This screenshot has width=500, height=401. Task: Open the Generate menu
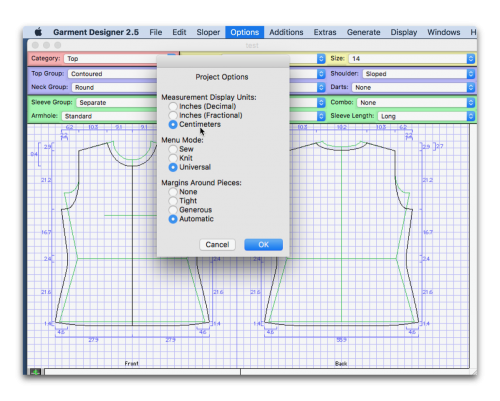point(364,32)
